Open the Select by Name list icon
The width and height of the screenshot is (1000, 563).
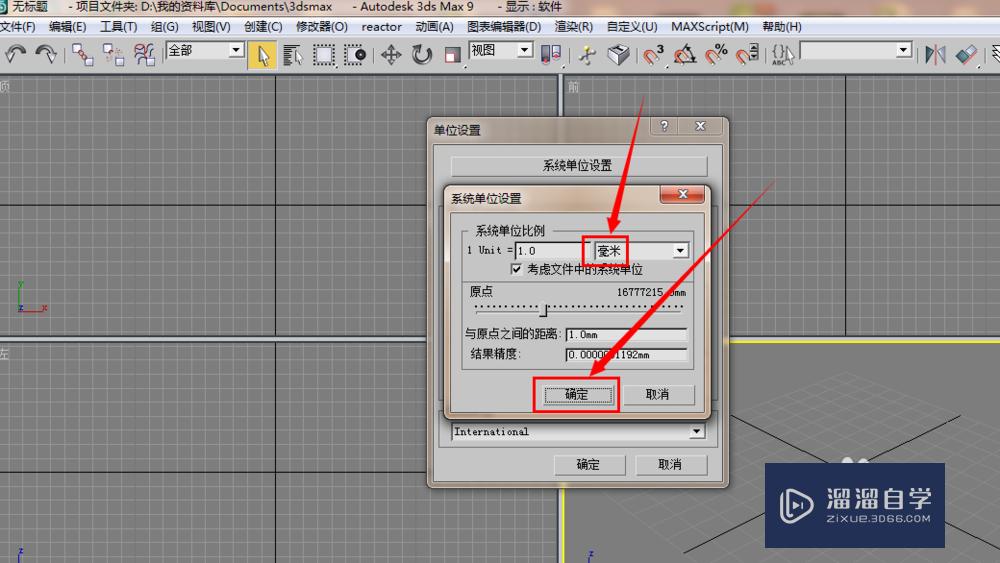293,55
